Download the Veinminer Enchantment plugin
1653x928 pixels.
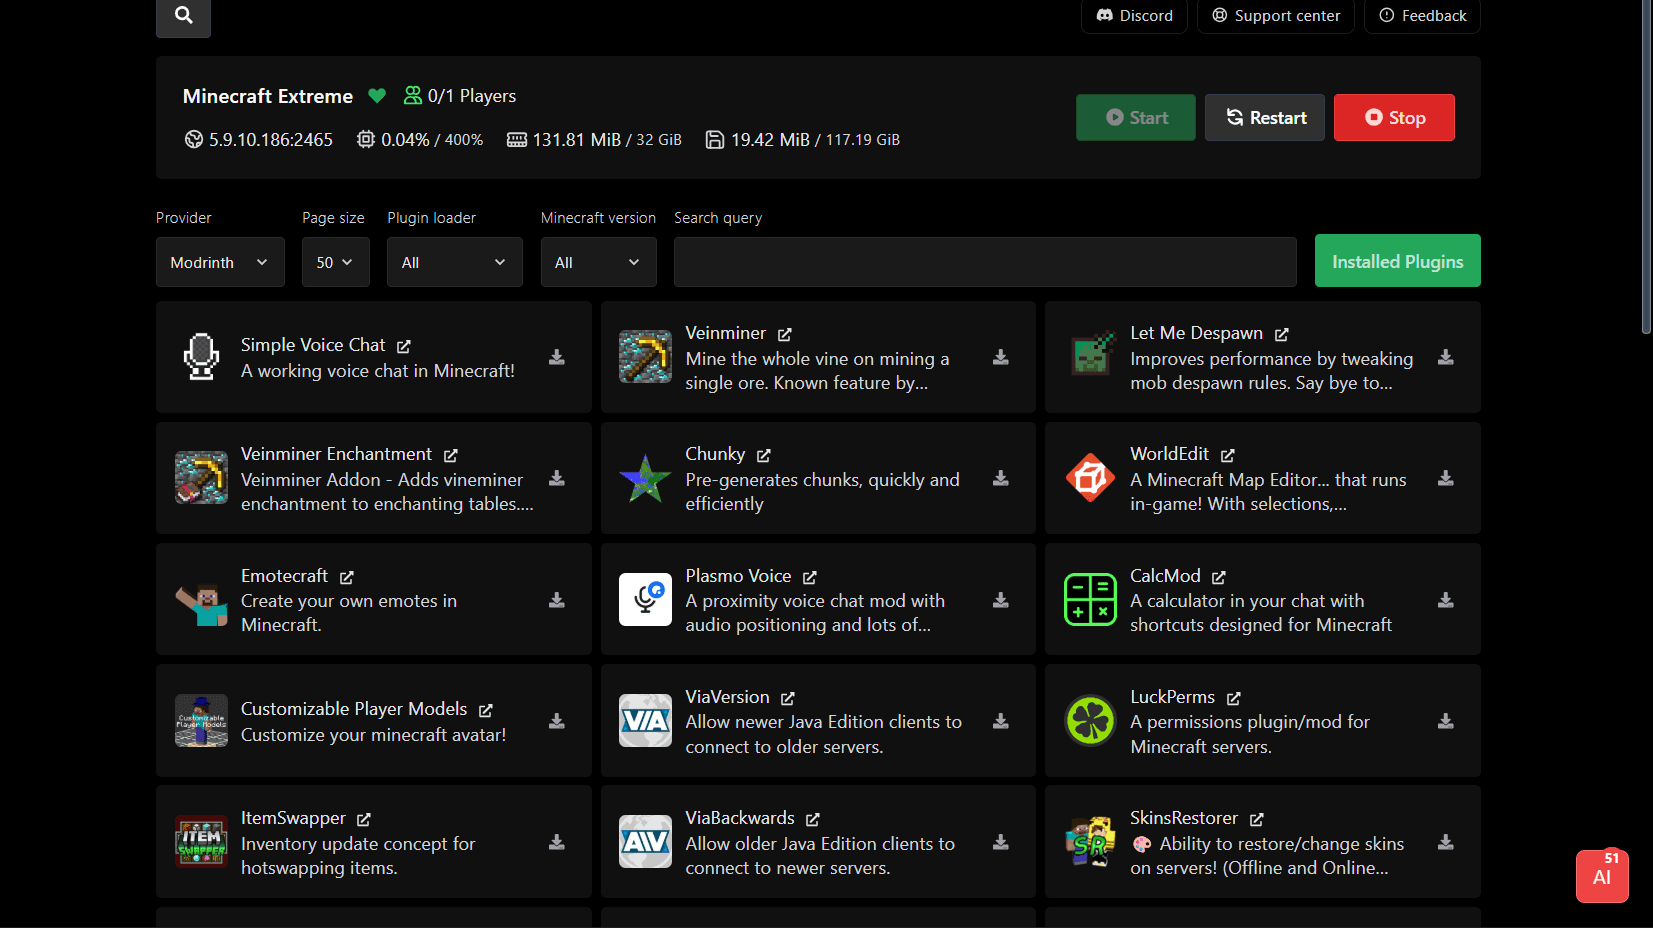[x=557, y=478]
